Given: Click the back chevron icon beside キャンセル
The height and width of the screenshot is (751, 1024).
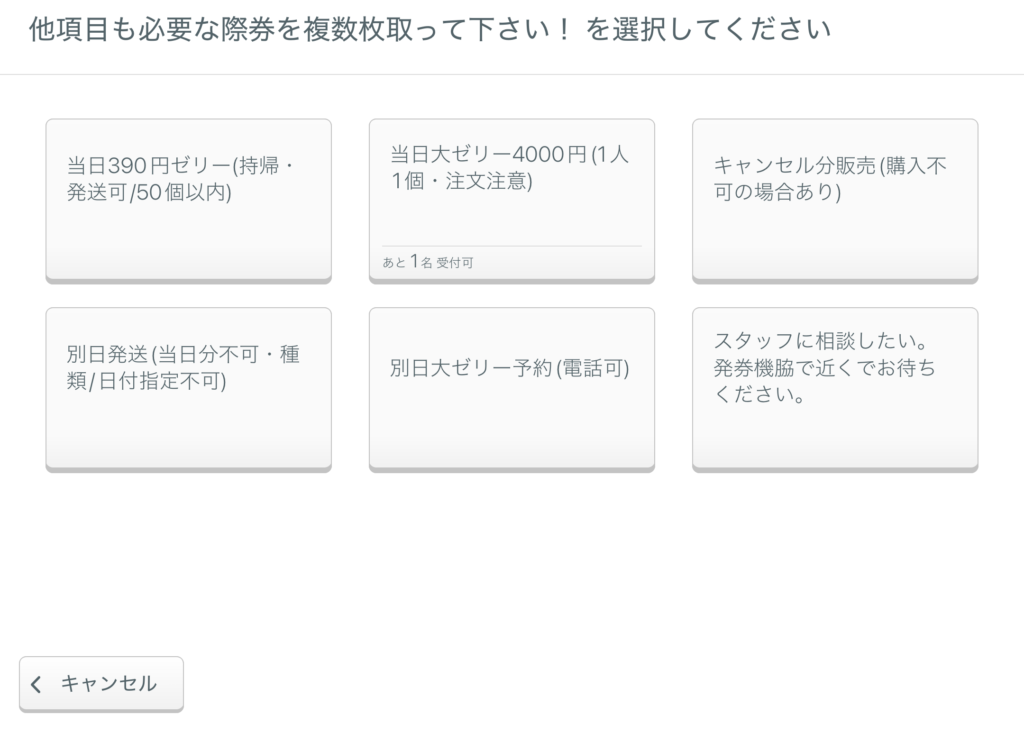Looking at the screenshot, I should click(x=37, y=685).
